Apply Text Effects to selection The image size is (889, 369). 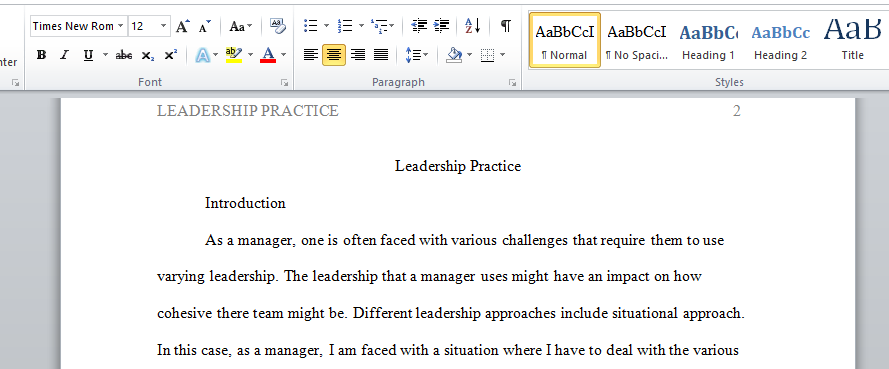pos(203,55)
